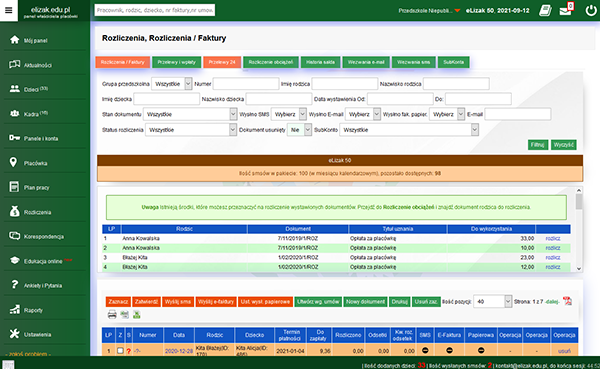600x369 pixels.
Task: Expand the Stan dokumentu dropdown
Action: click(x=233, y=114)
